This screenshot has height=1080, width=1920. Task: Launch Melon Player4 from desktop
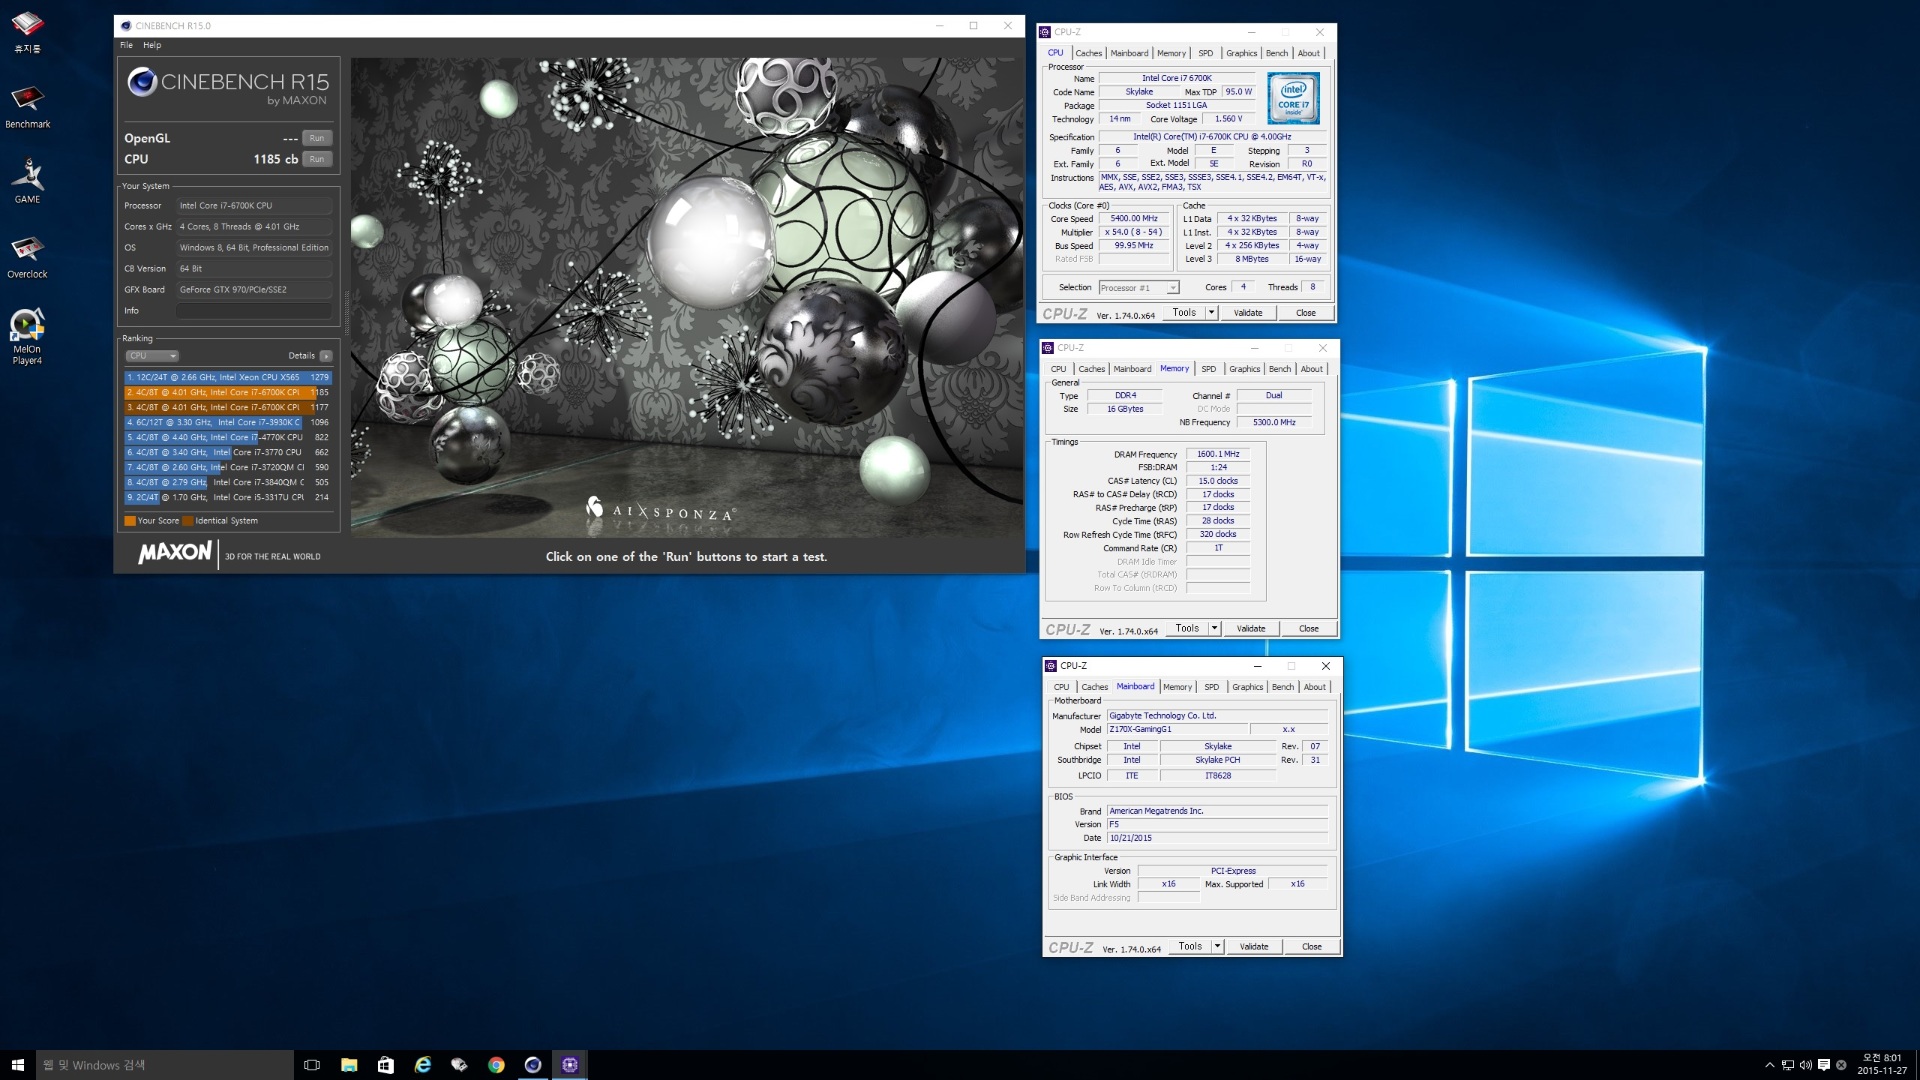pyautogui.click(x=27, y=336)
